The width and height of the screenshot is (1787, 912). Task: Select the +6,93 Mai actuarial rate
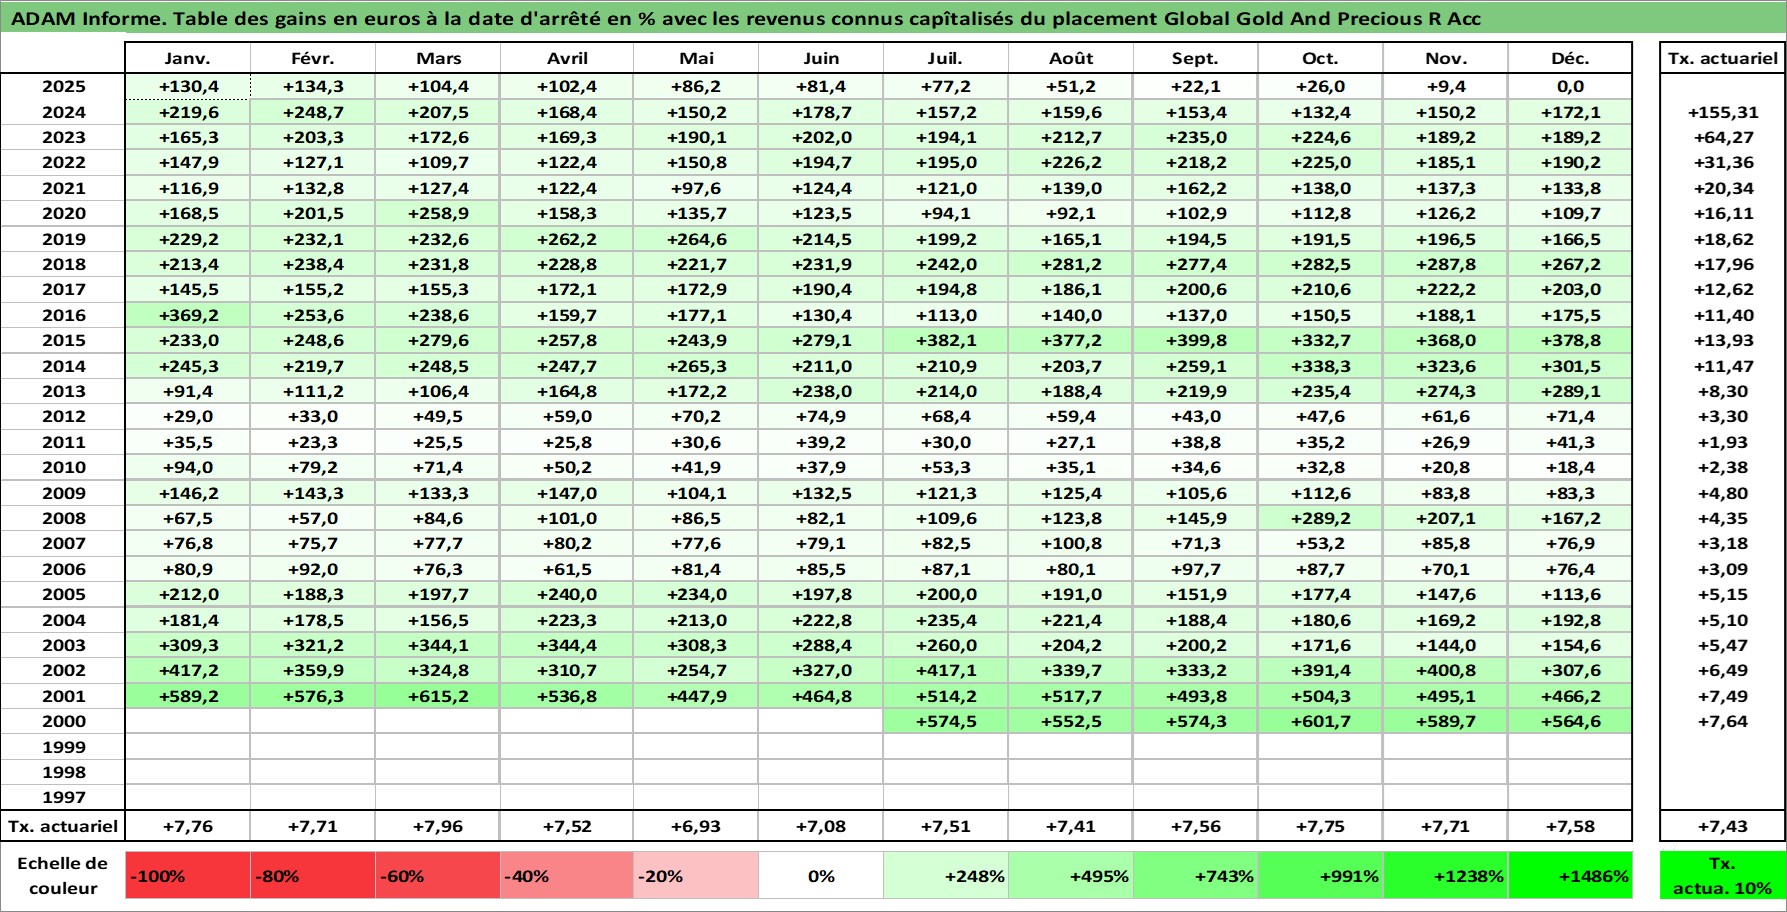click(696, 826)
